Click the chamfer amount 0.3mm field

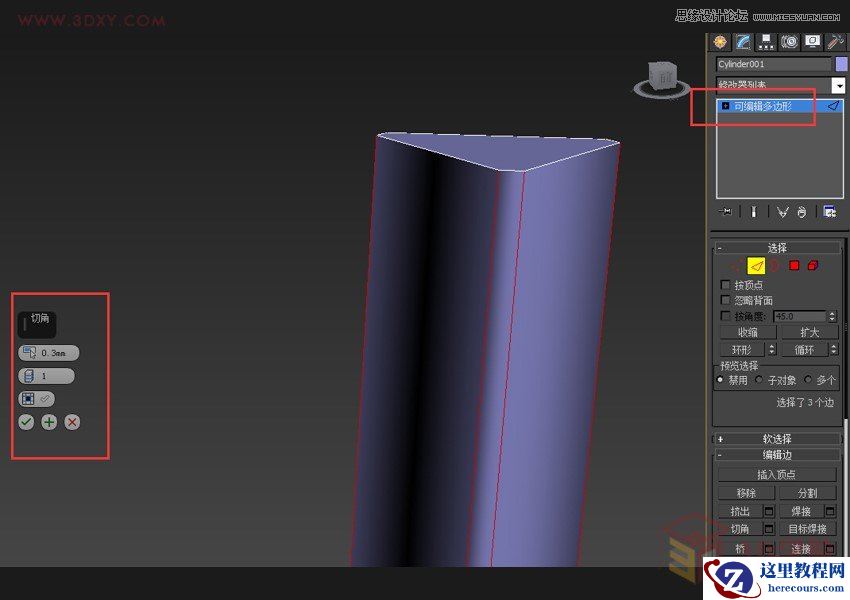55,352
